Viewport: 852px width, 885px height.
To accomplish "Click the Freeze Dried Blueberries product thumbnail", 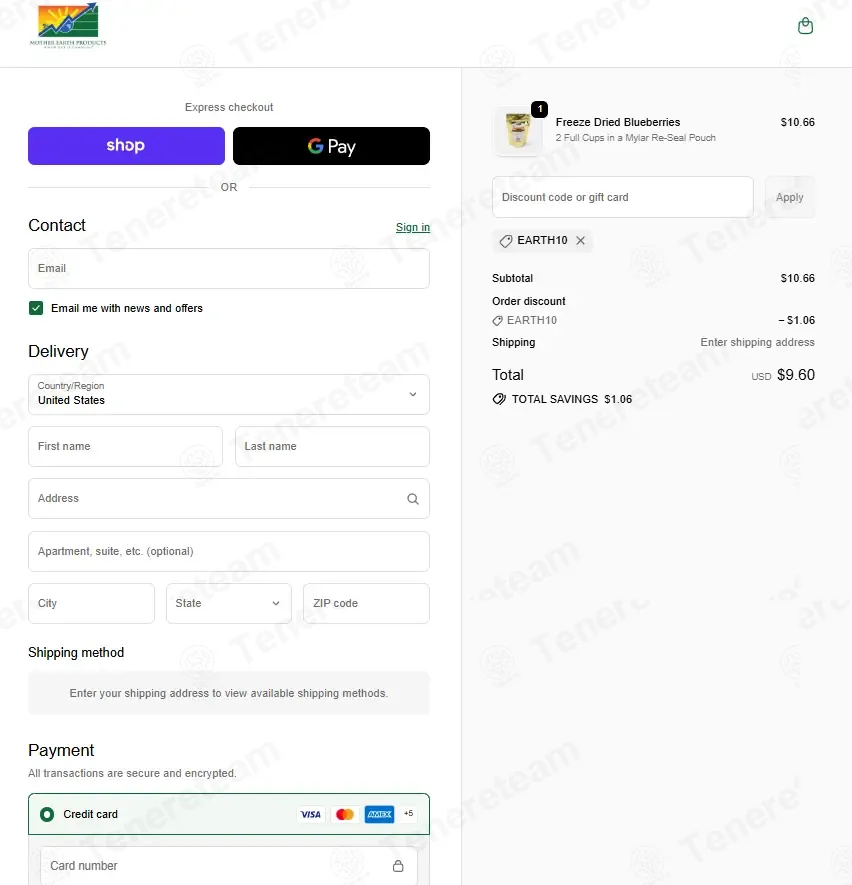I will point(519,131).
